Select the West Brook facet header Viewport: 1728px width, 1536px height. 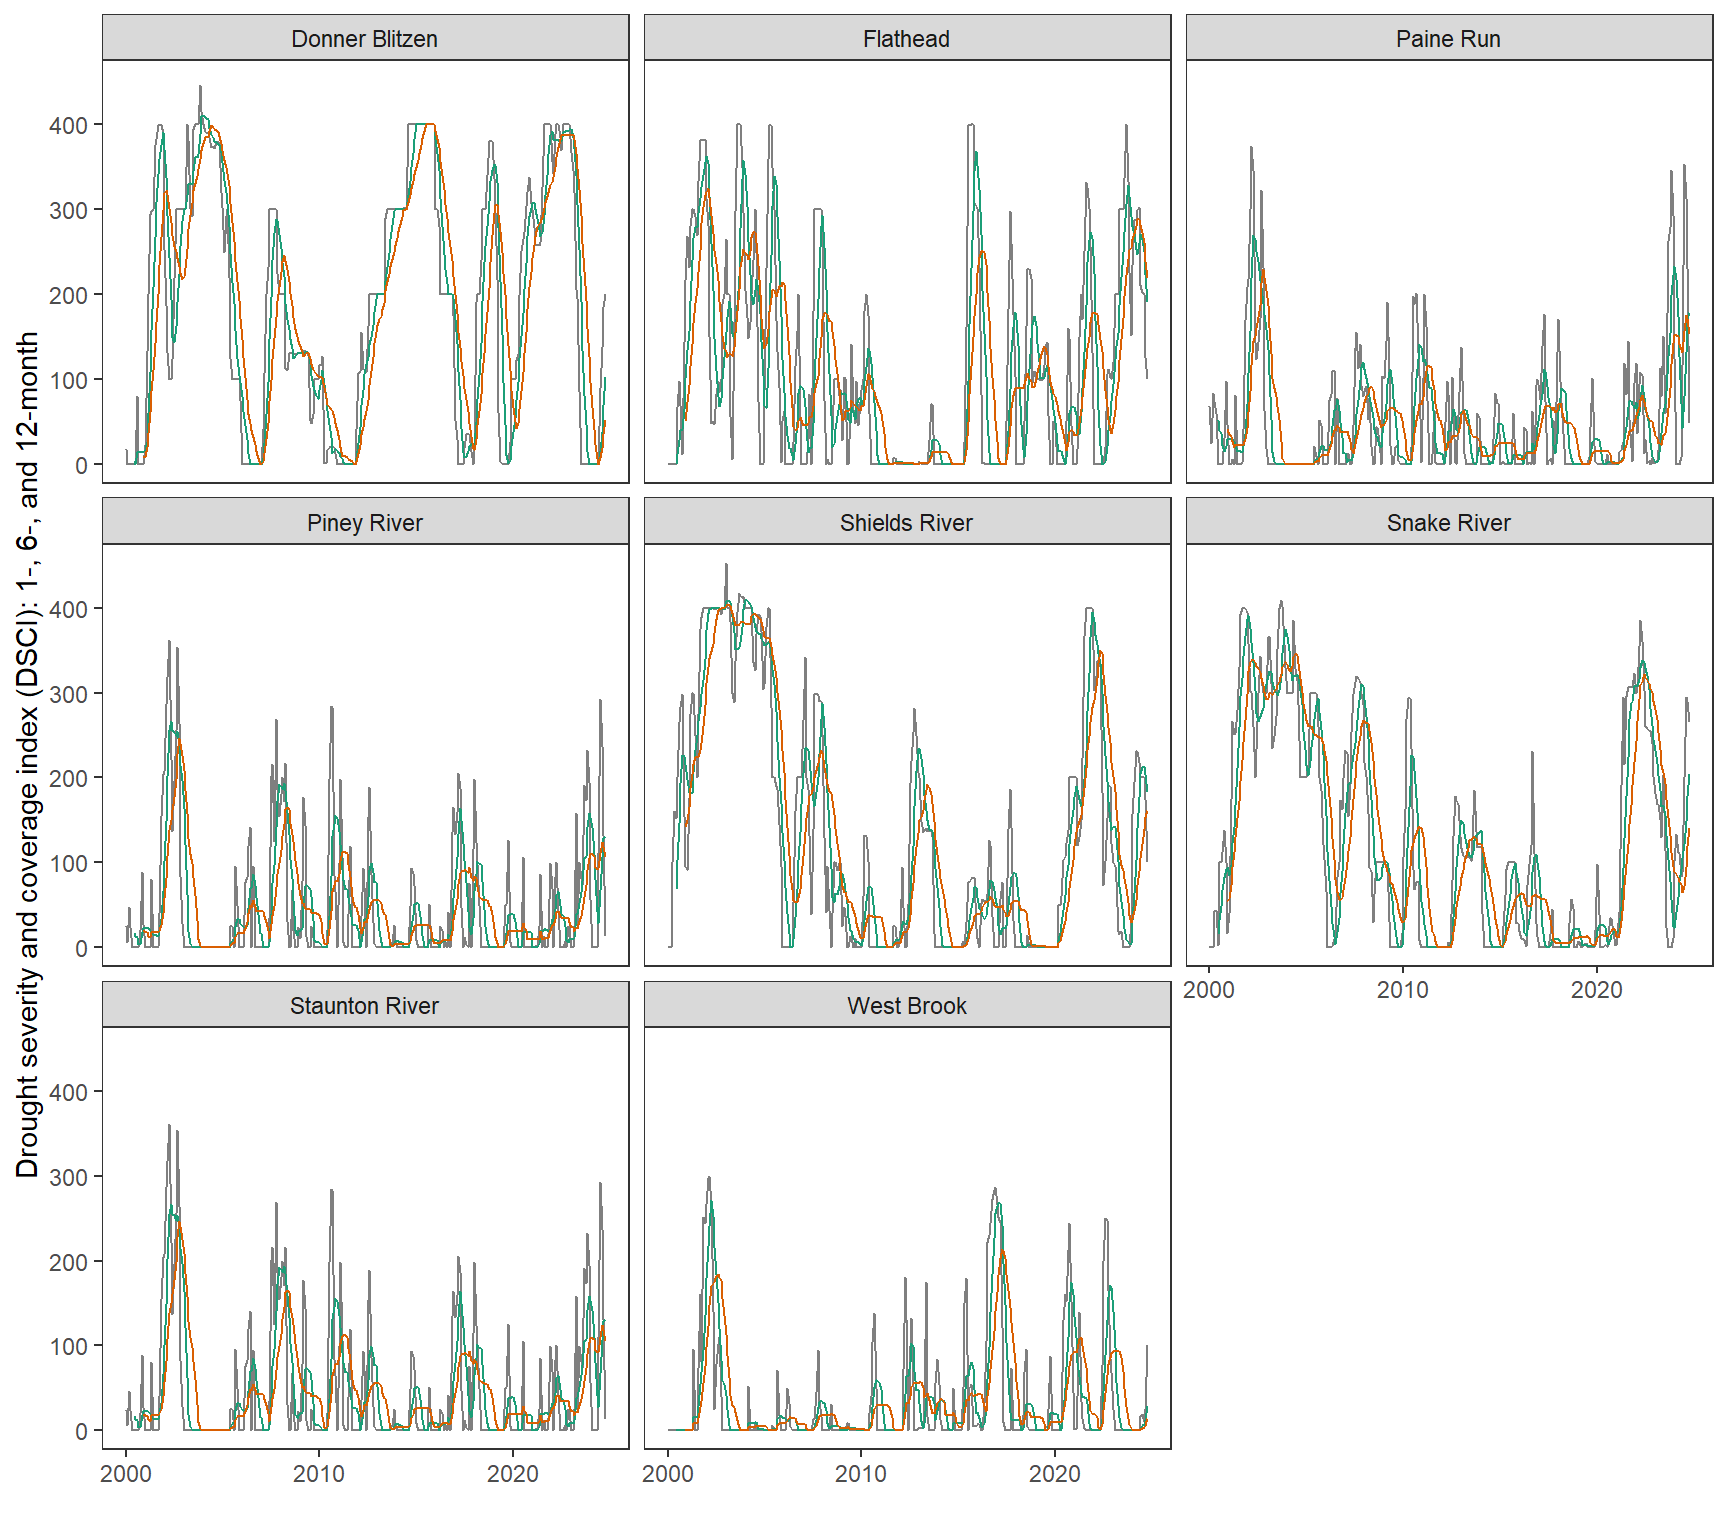906,1006
